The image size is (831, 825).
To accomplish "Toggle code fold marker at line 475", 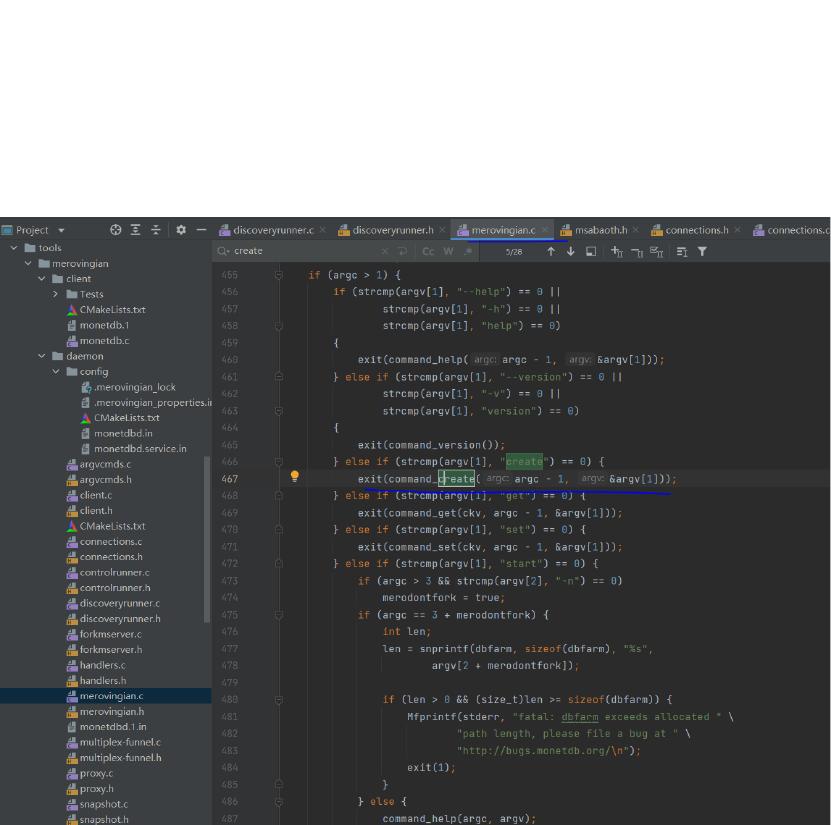I will (x=279, y=615).
